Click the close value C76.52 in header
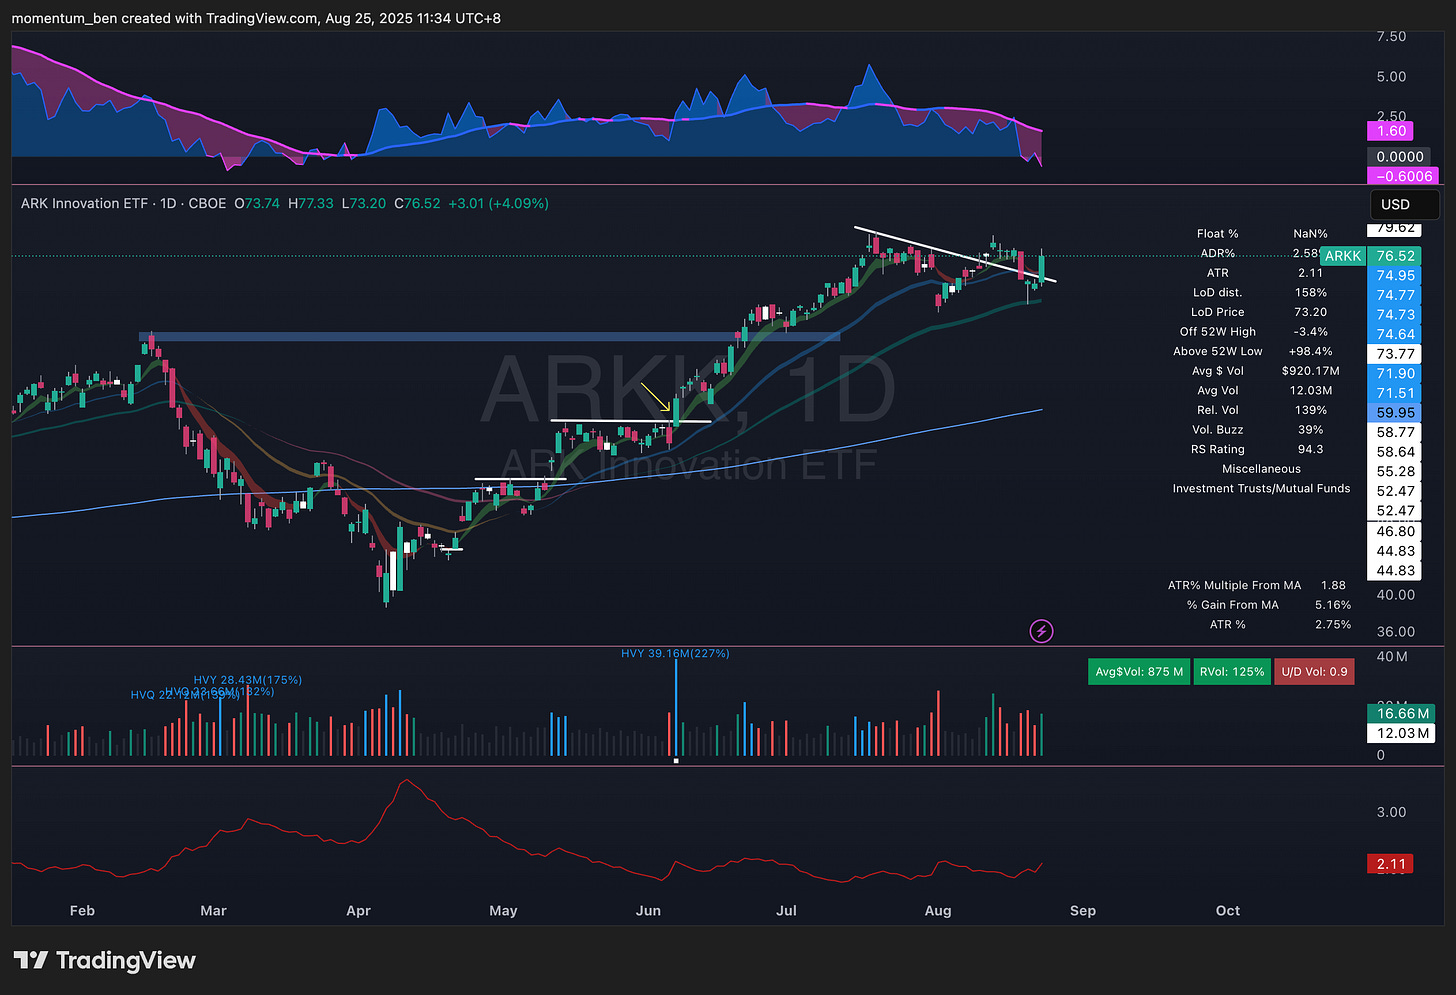Screen dimensions: 1456x995 tap(417, 203)
